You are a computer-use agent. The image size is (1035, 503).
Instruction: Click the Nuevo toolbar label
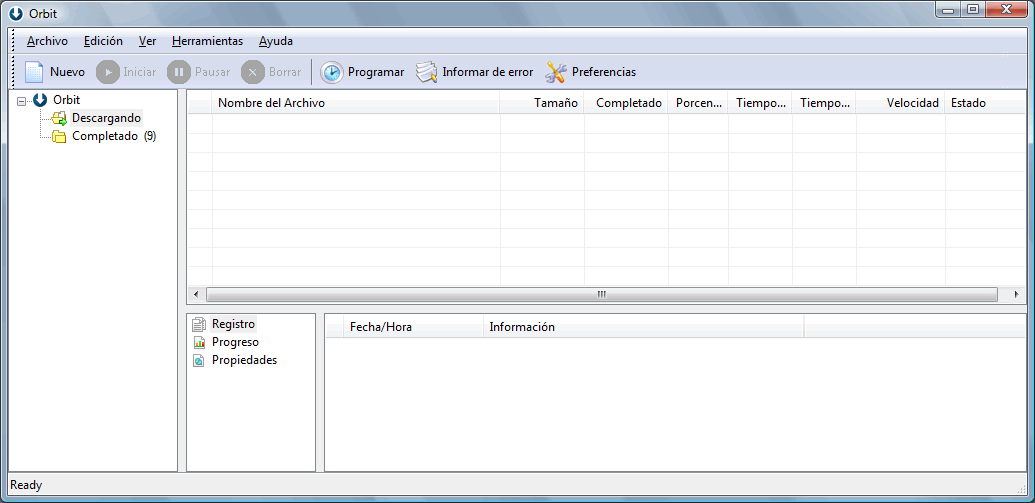(67, 72)
